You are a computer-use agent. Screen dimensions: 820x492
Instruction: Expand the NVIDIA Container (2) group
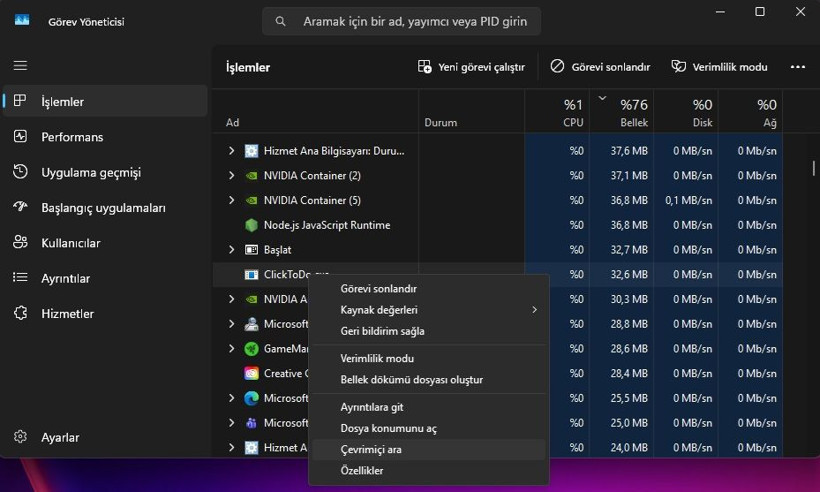(231, 176)
